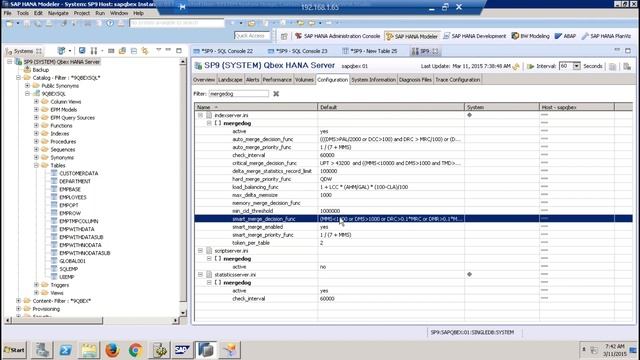Open the Diagnosis Files tab

(x=415, y=80)
